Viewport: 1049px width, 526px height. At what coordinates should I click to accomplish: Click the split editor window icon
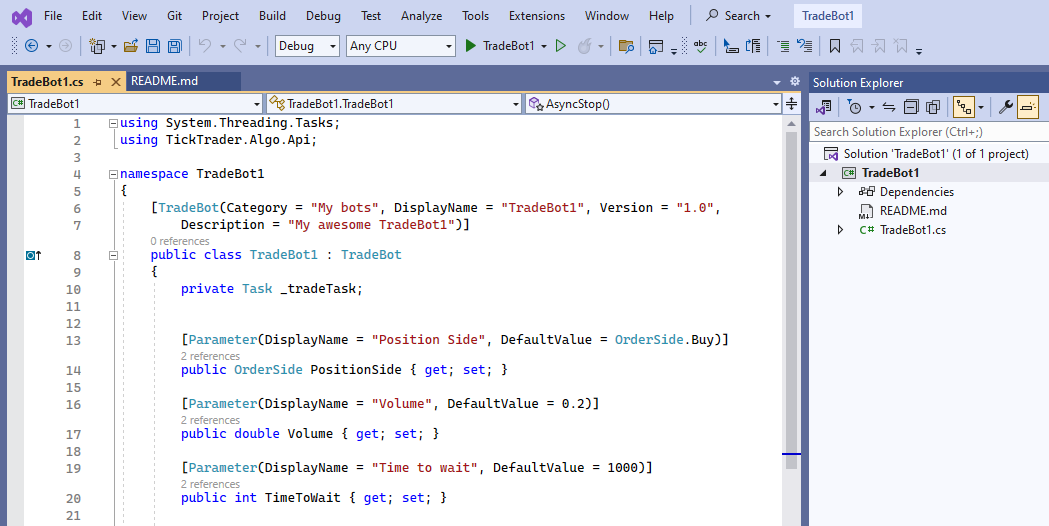click(x=791, y=103)
